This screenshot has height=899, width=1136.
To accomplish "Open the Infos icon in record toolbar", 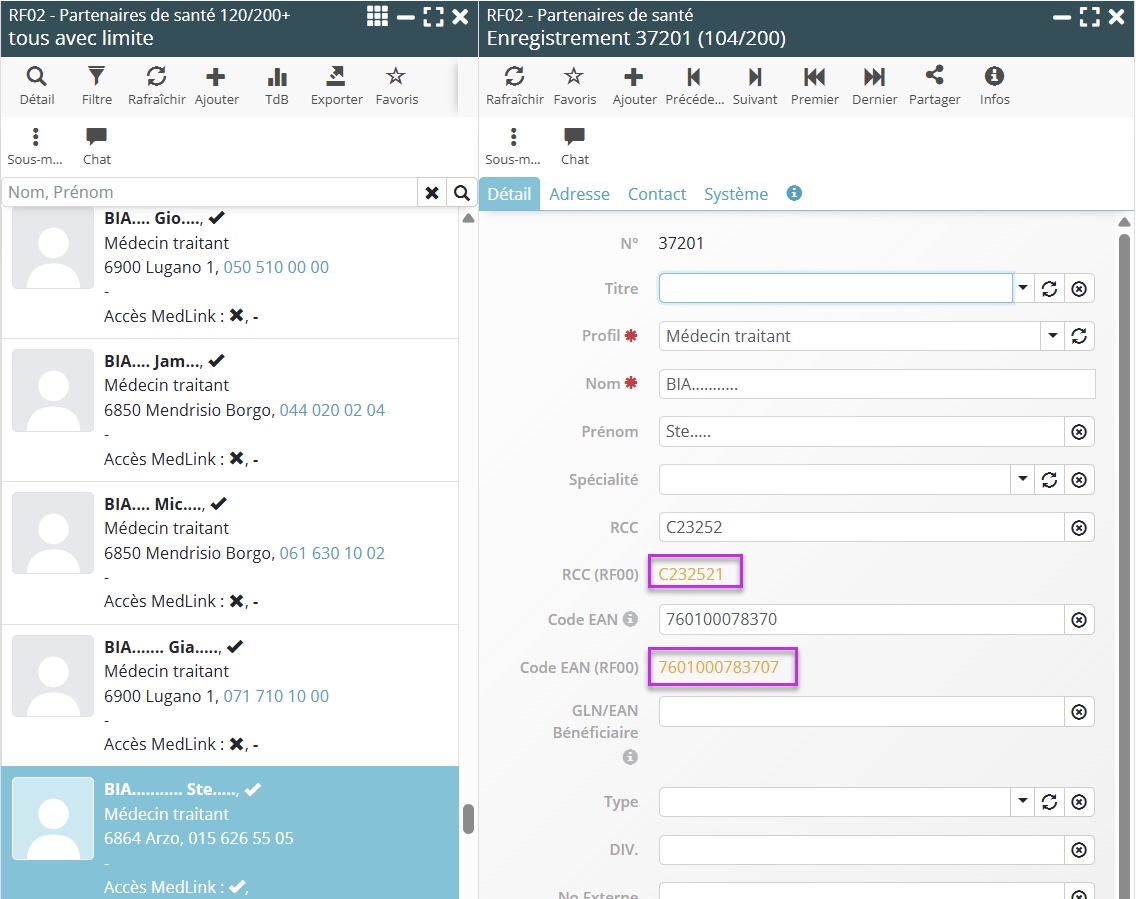I will pyautogui.click(x=994, y=85).
